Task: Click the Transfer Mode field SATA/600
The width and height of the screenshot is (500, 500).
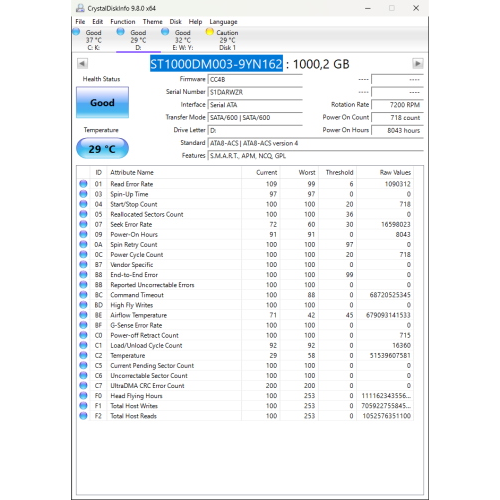Action: 255,117
